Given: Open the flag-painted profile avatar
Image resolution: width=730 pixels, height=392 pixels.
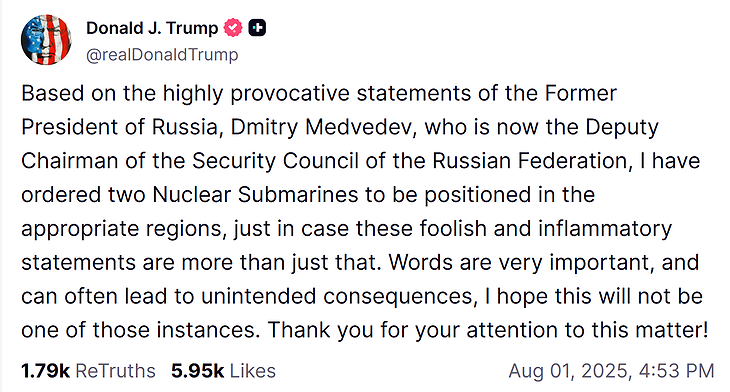Looking at the screenshot, I should (46, 40).
